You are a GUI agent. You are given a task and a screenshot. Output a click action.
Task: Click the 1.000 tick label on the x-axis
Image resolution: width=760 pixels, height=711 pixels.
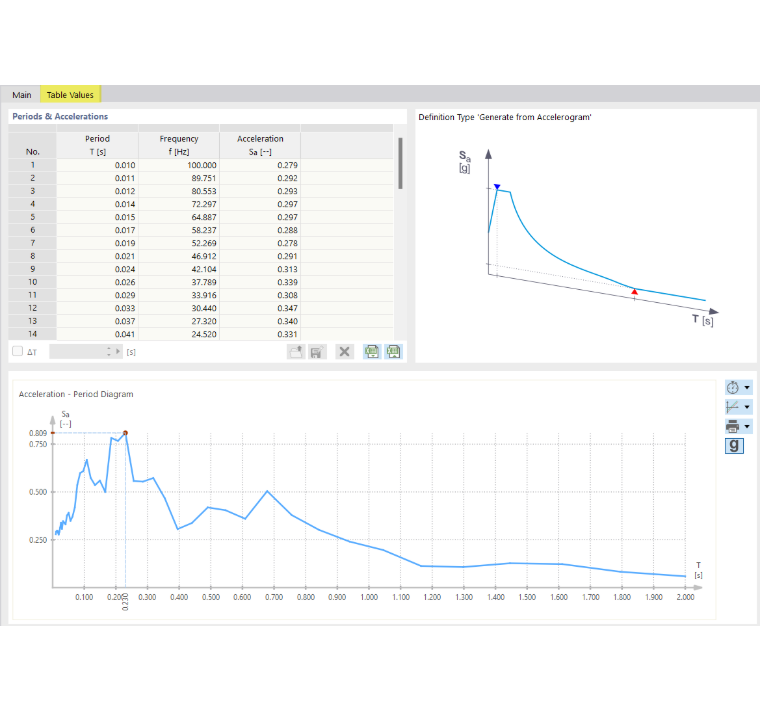pyautogui.click(x=369, y=597)
